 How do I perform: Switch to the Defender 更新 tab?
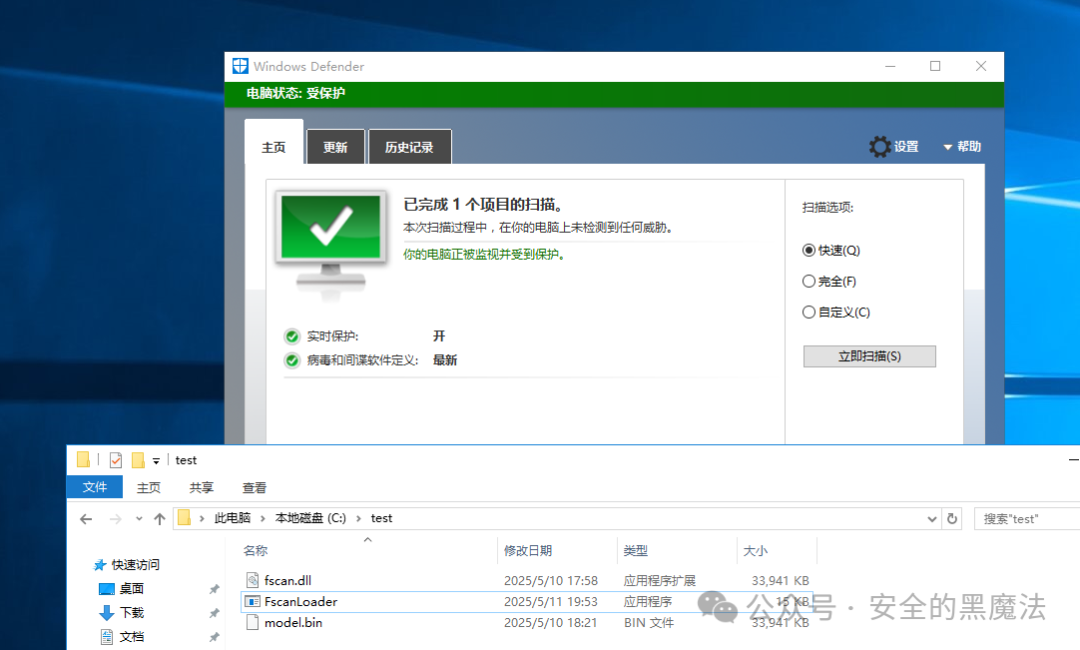[335, 147]
